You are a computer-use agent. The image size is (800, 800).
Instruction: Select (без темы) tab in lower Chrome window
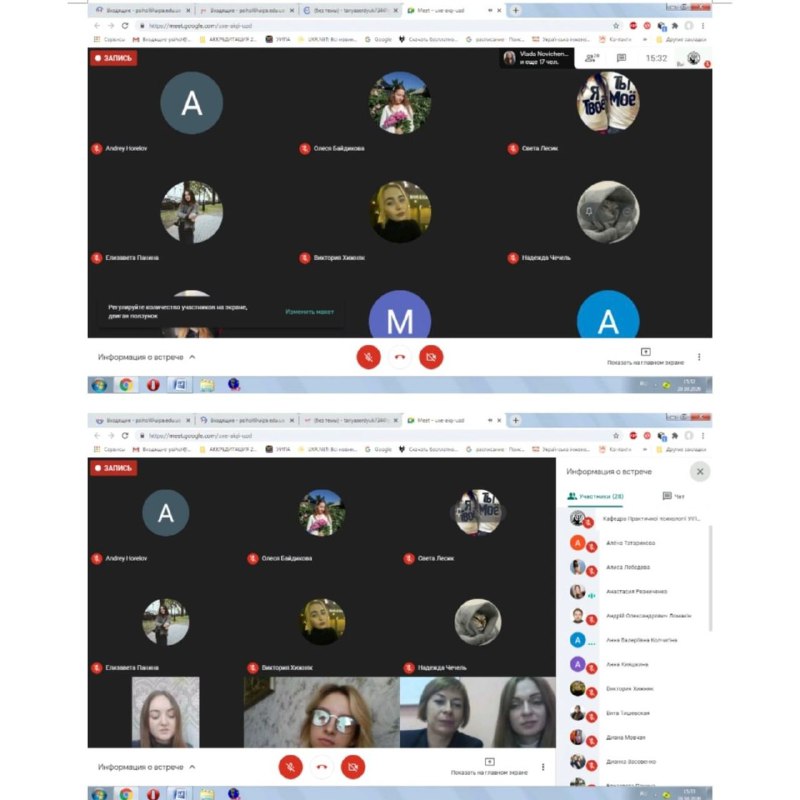click(x=351, y=420)
